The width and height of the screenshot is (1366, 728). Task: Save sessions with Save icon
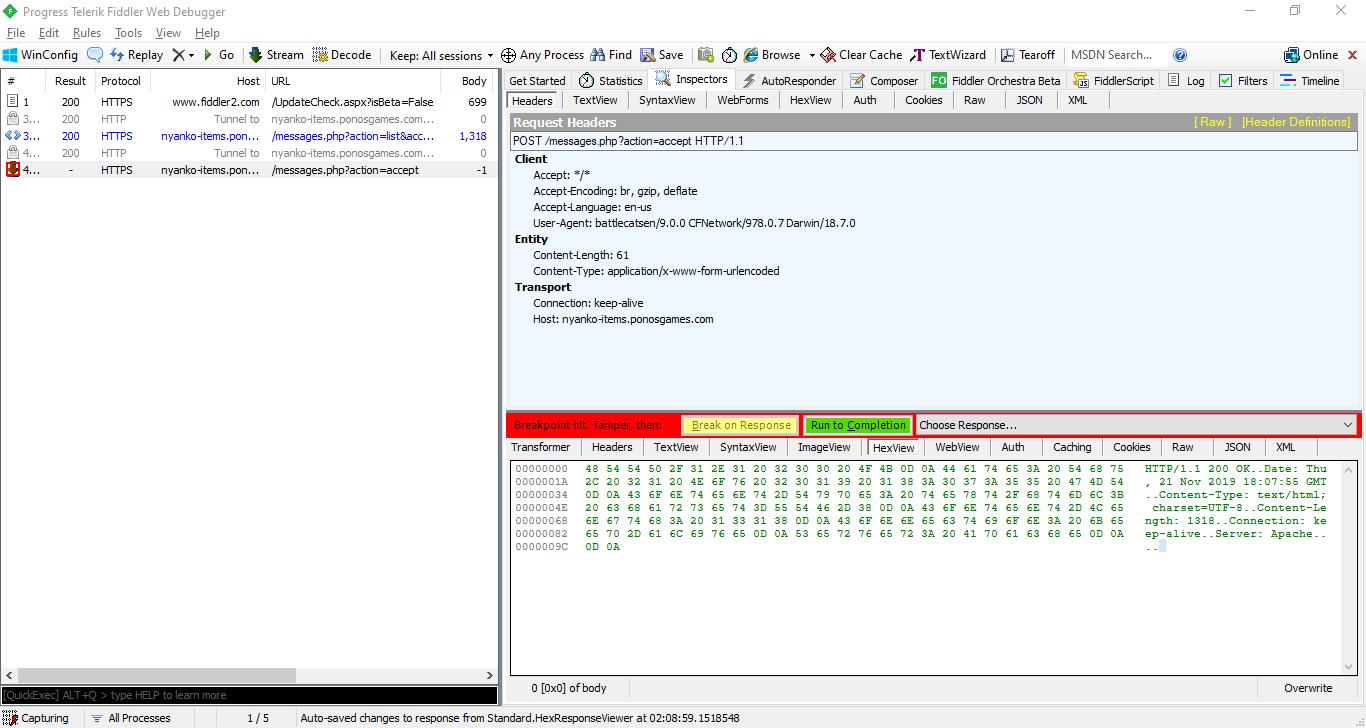662,55
